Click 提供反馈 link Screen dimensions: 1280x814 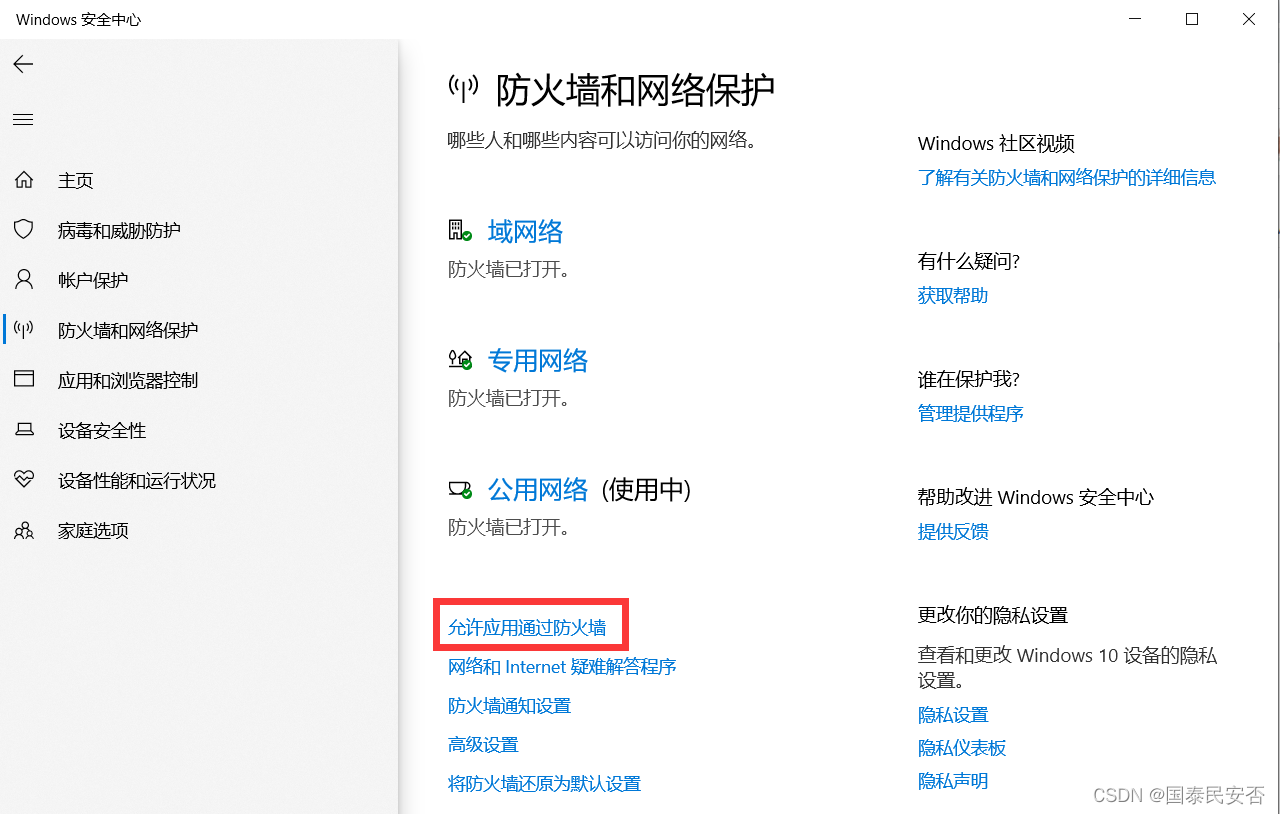click(953, 532)
